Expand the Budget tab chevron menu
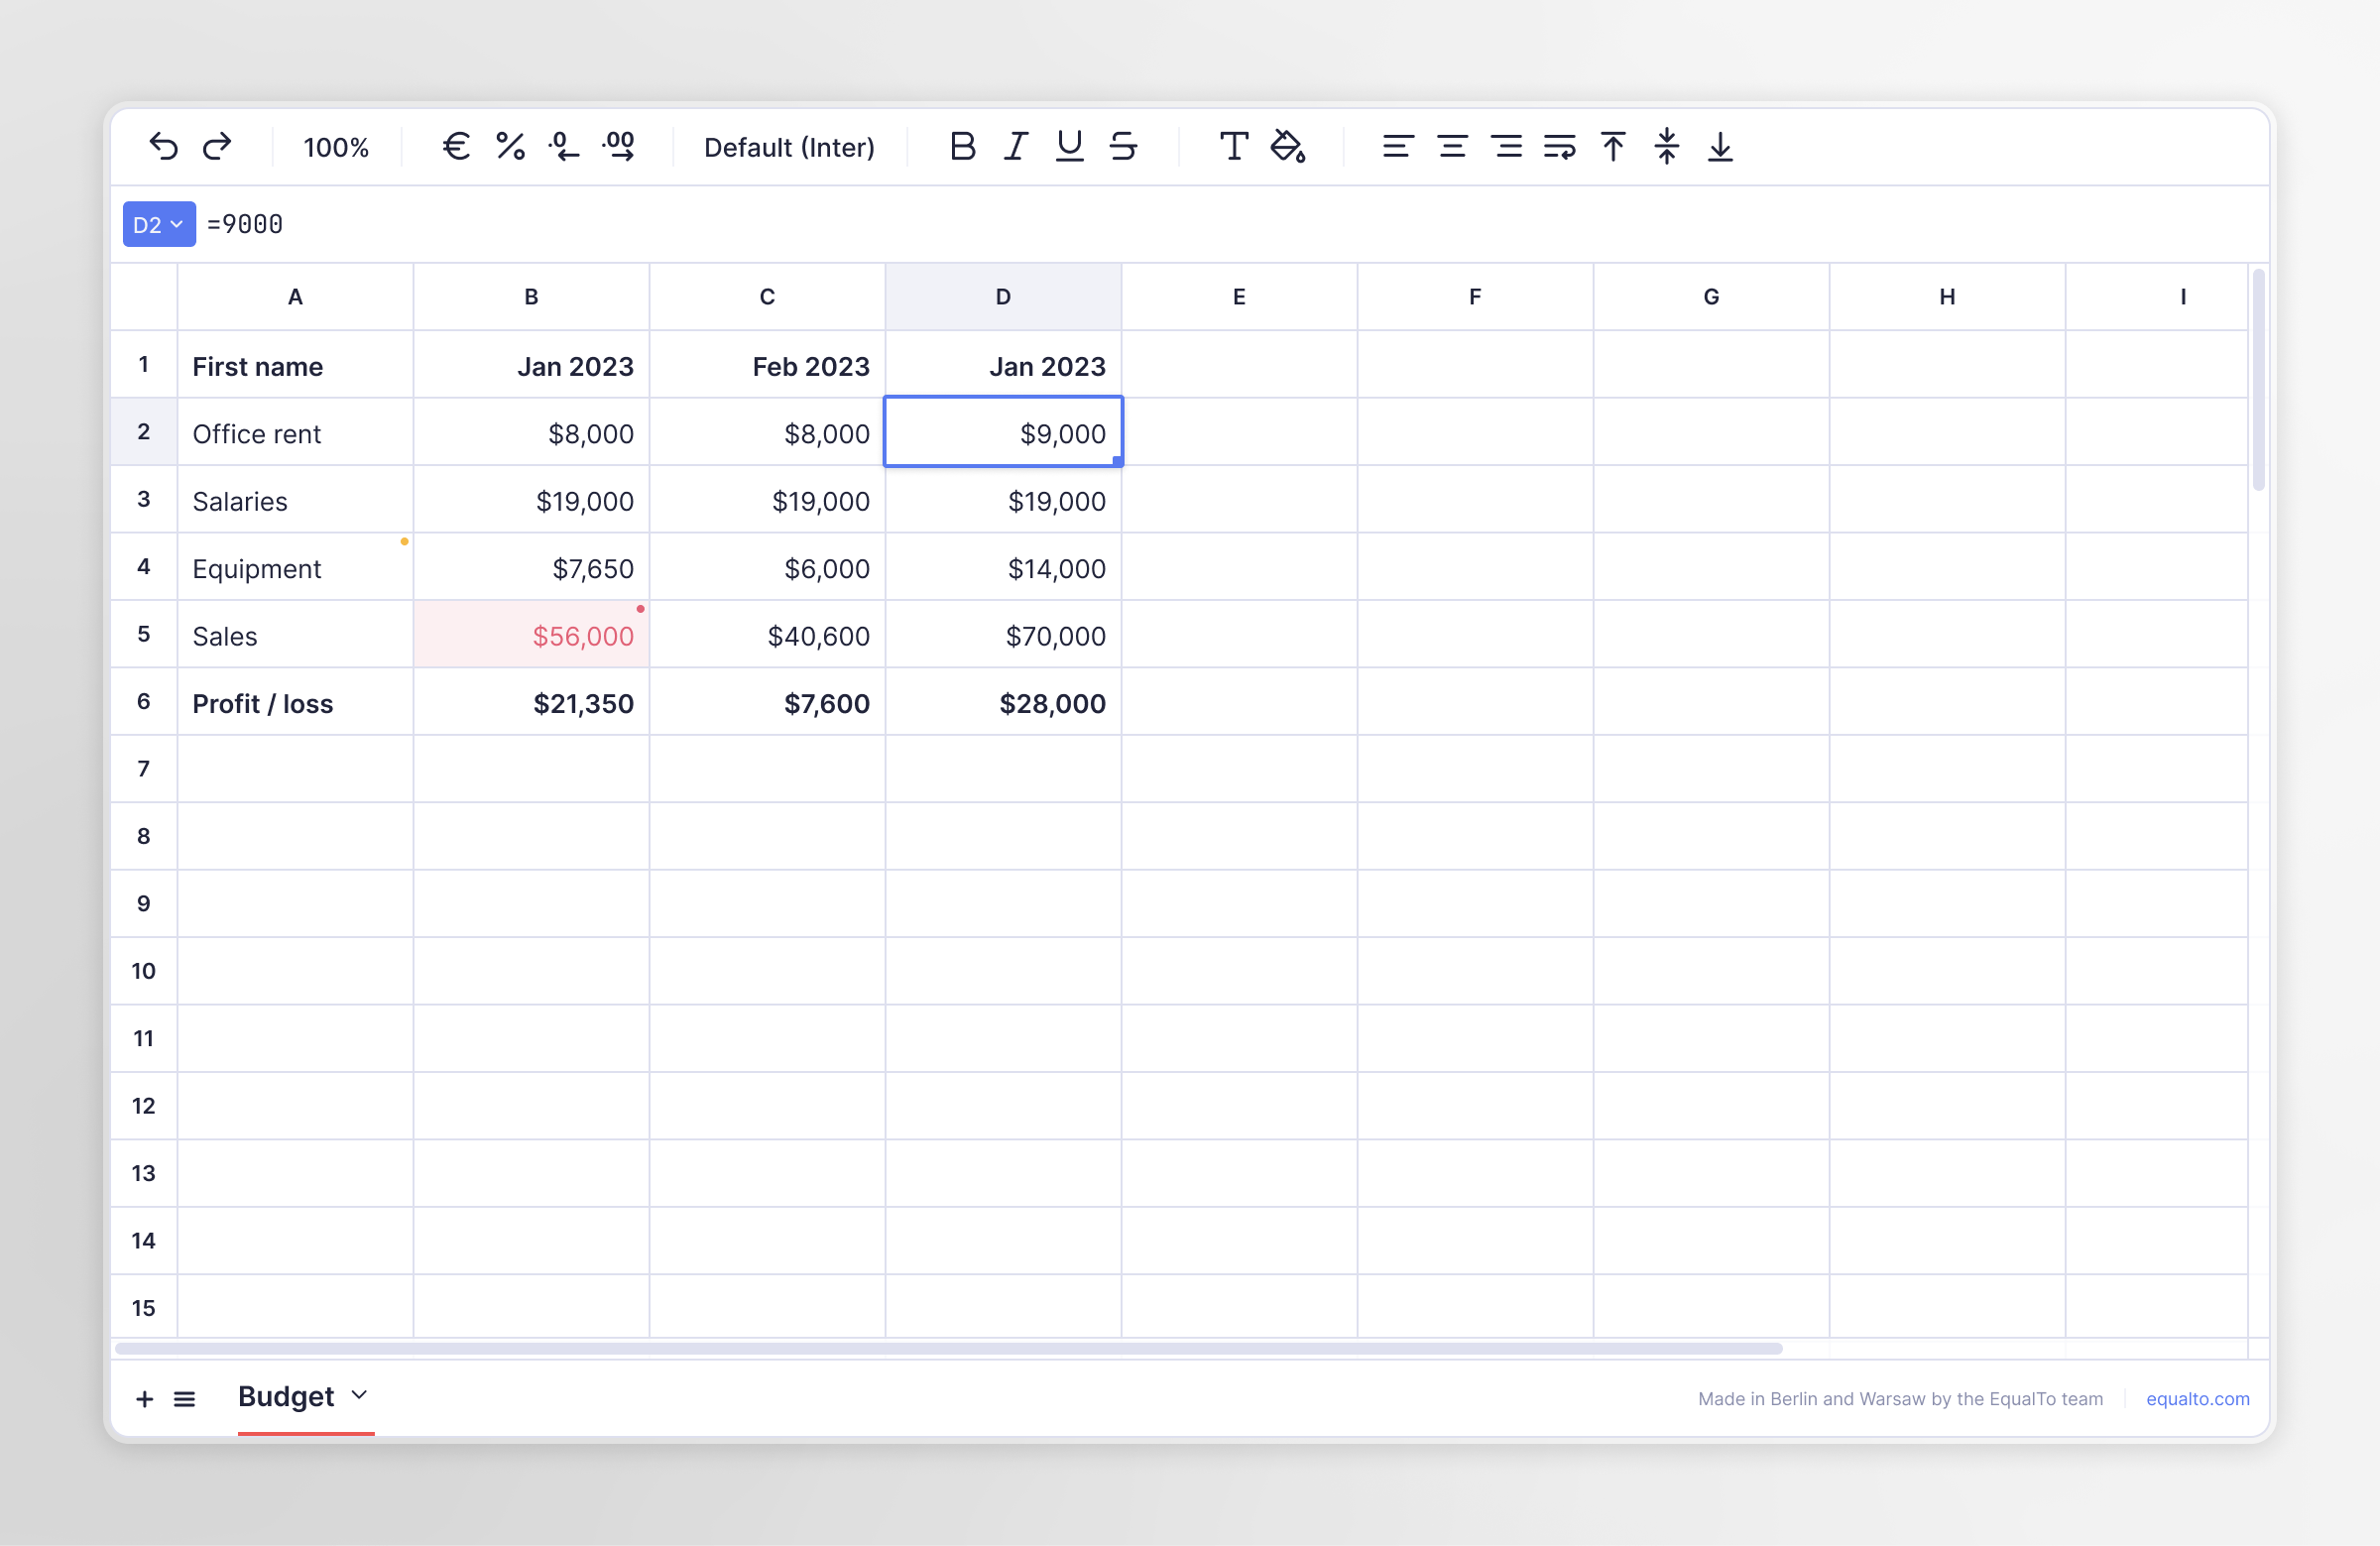Image resolution: width=2380 pixels, height=1546 pixels. click(x=359, y=1395)
